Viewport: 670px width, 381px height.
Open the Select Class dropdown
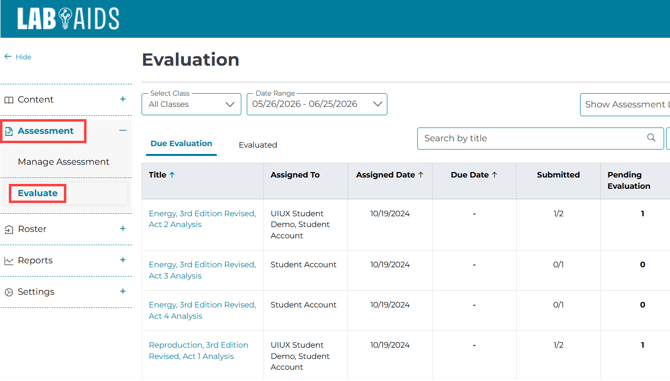[191, 104]
